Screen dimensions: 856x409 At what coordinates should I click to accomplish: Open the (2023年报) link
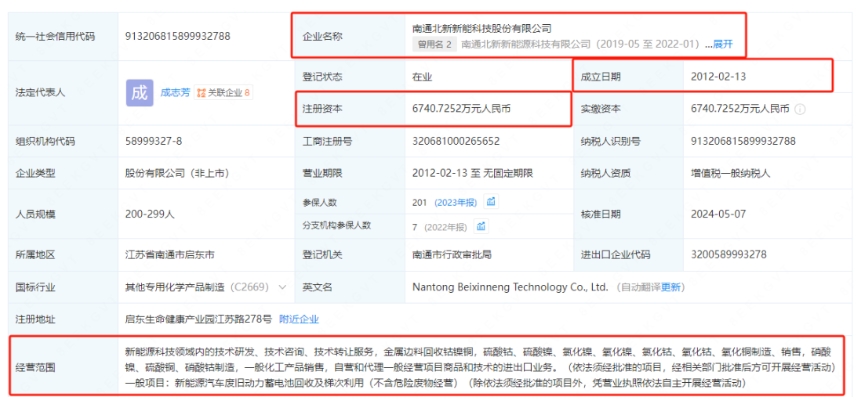coord(456,203)
